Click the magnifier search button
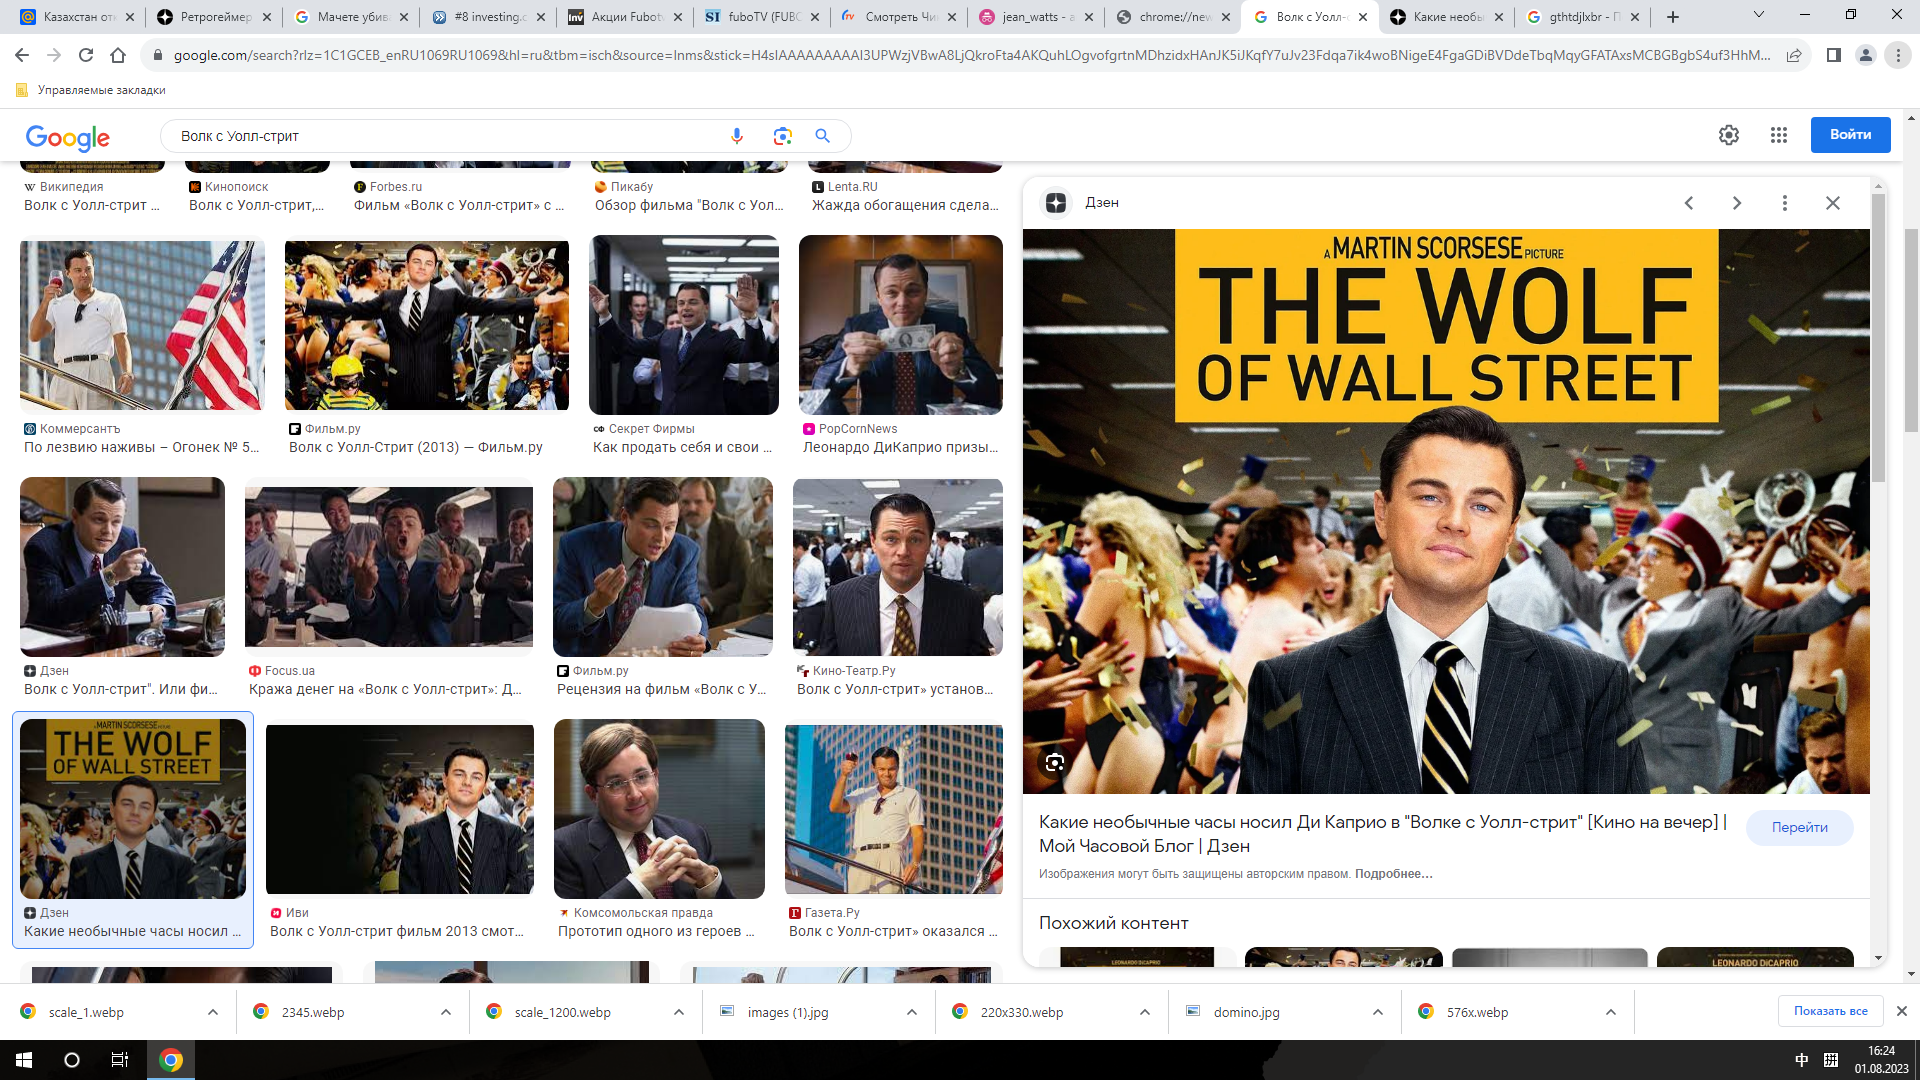Viewport: 1920px width, 1080px height. pyautogui.click(x=822, y=136)
